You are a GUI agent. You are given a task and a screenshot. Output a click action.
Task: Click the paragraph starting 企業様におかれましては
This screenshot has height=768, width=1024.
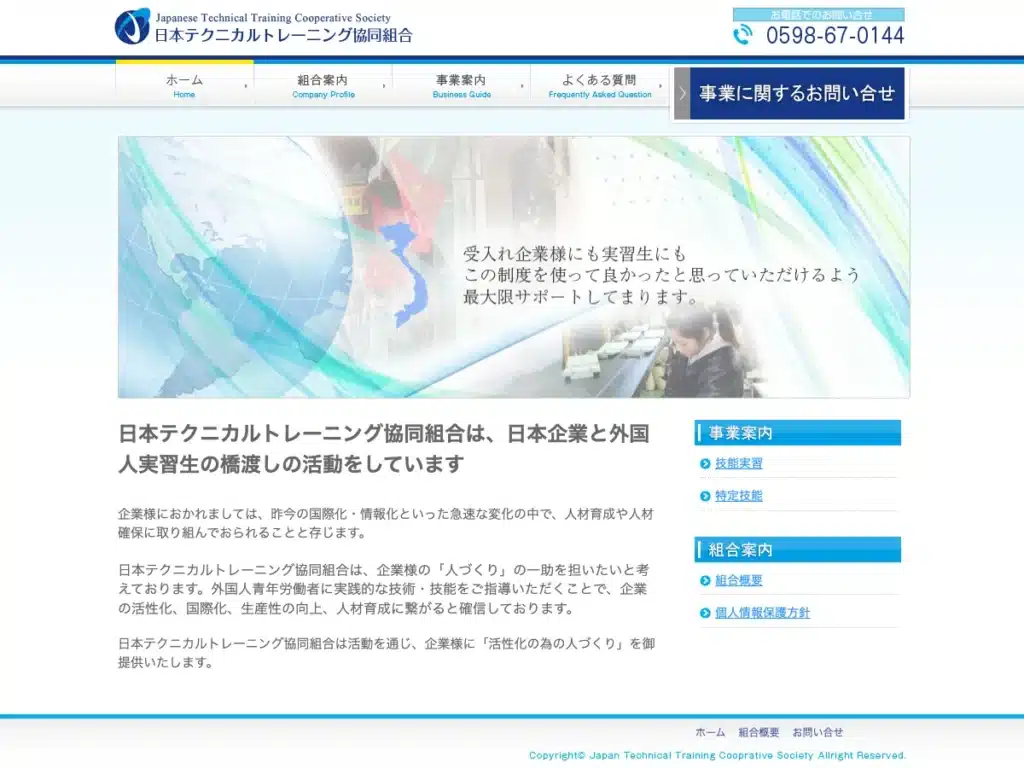(386, 523)
